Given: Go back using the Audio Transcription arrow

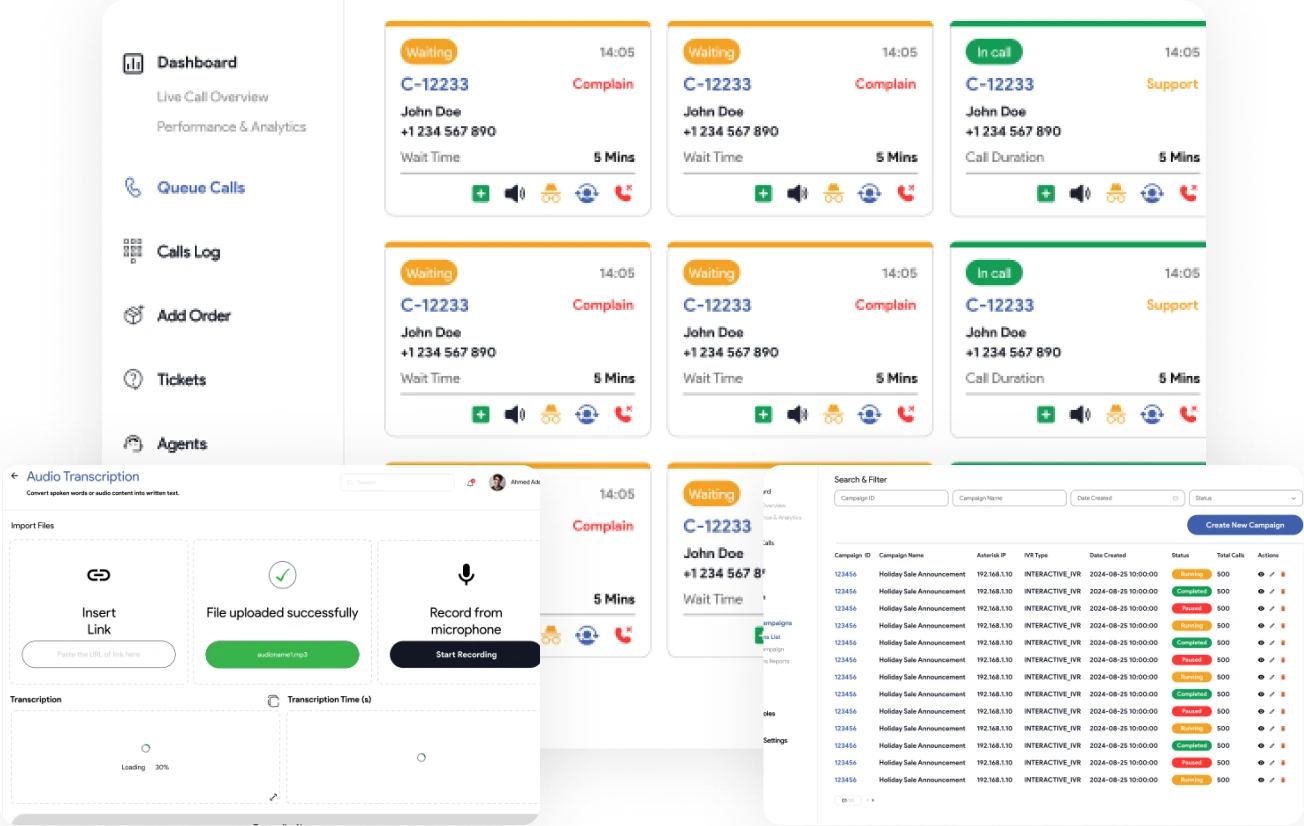Looking at the screenshot, I should click(15, 477).
